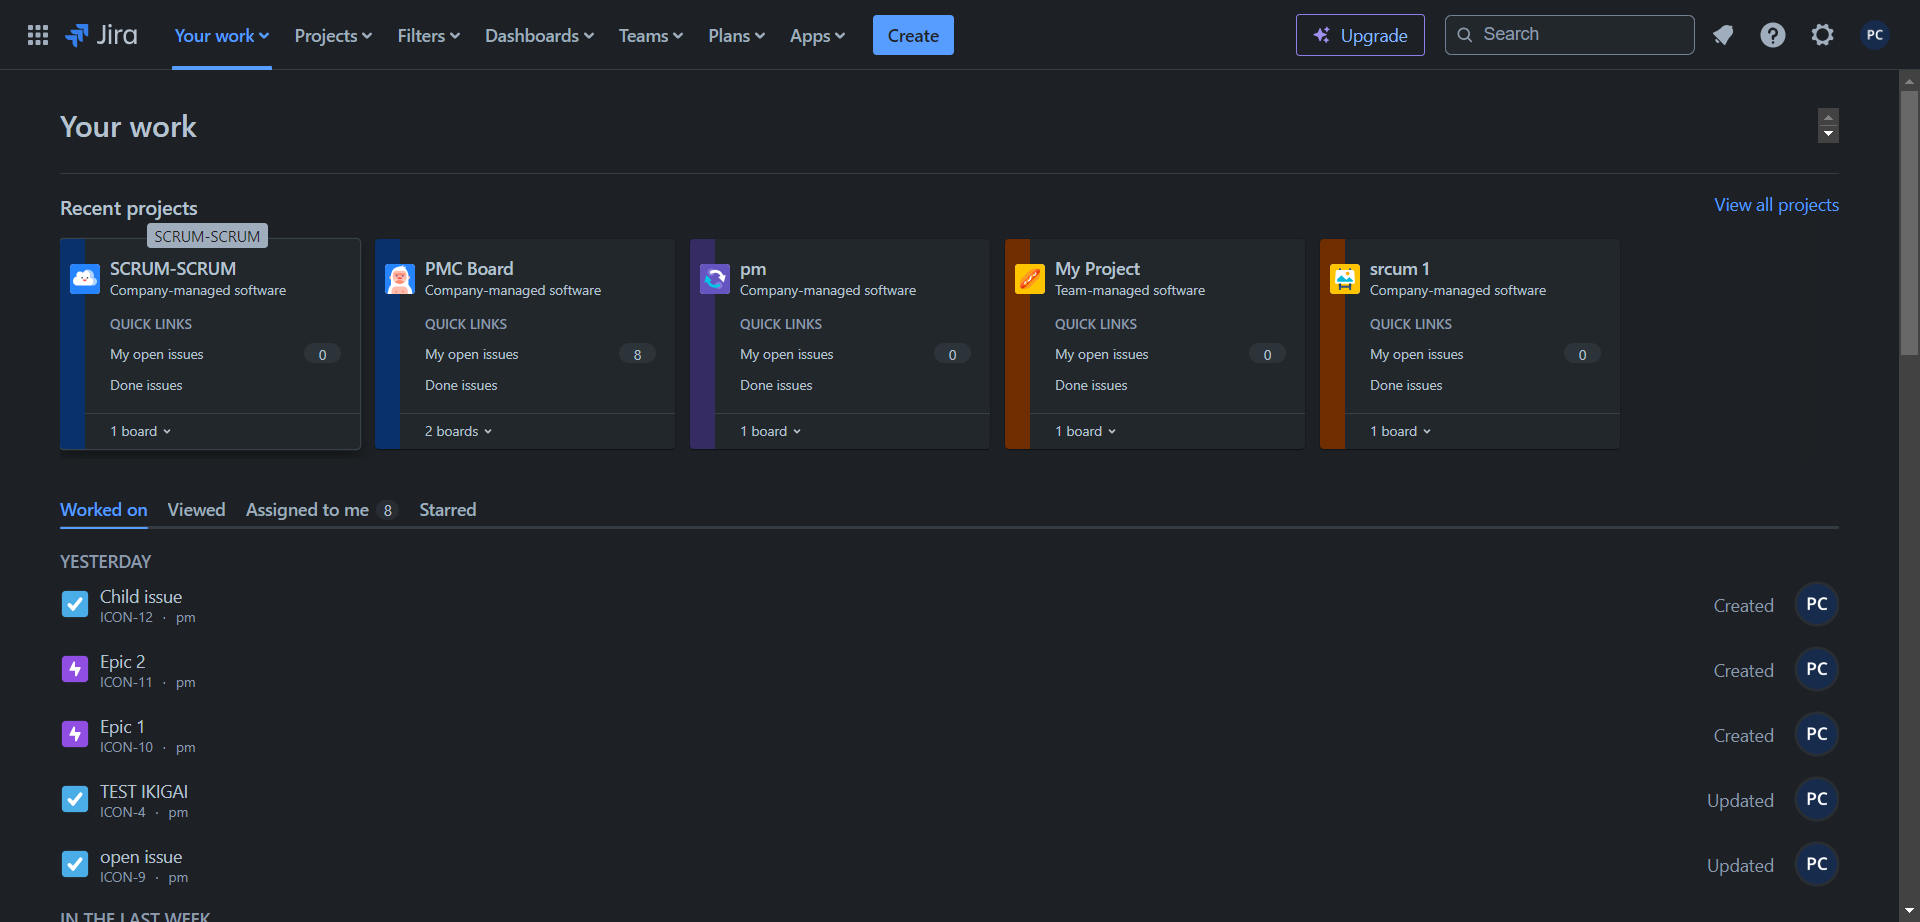Click the pm project avatar icon

pos(715,278)
